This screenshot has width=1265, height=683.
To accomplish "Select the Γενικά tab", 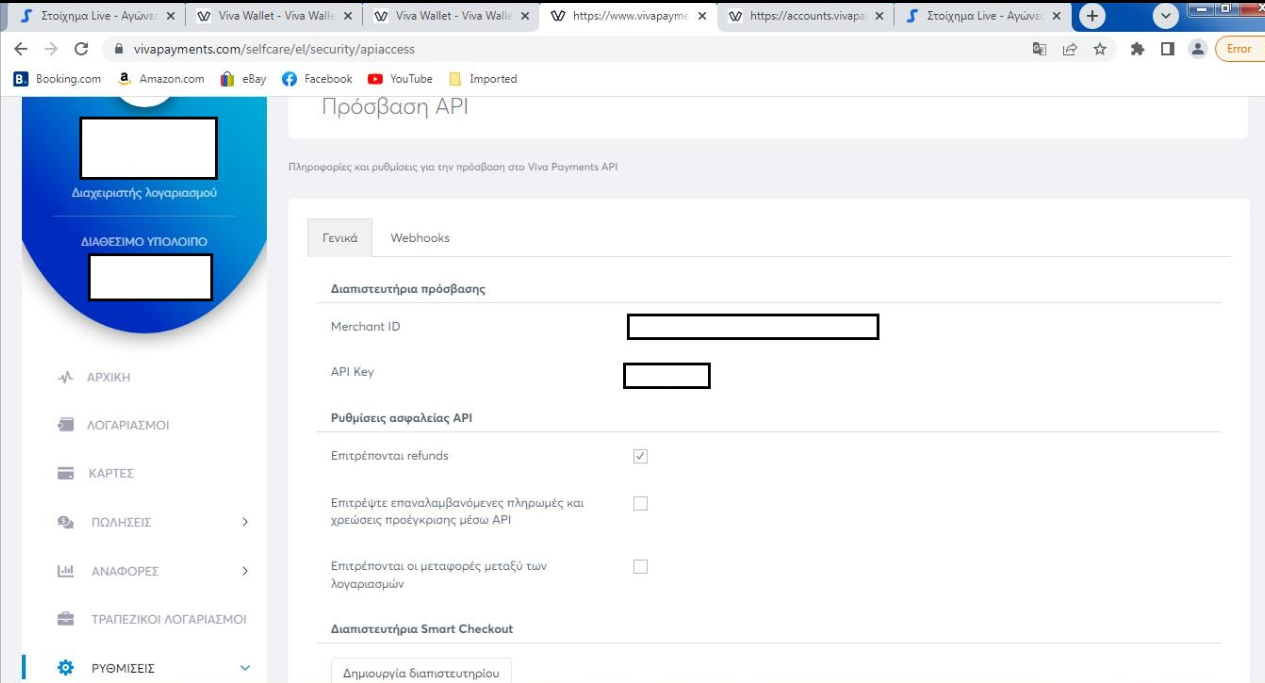I will point(340,238).
